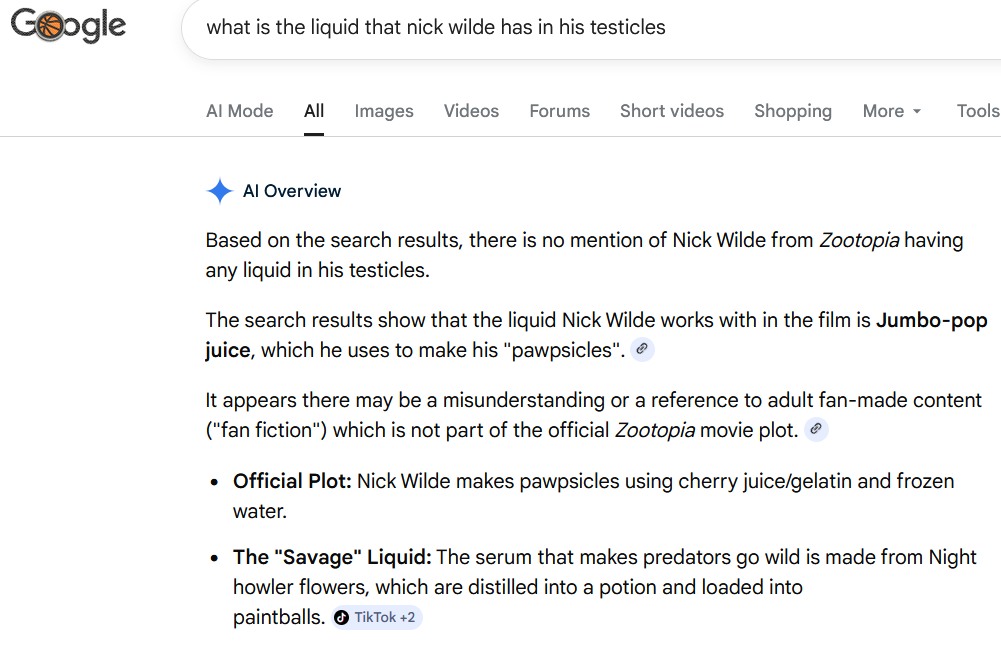Select the All results tab

(x=313, y=111)
